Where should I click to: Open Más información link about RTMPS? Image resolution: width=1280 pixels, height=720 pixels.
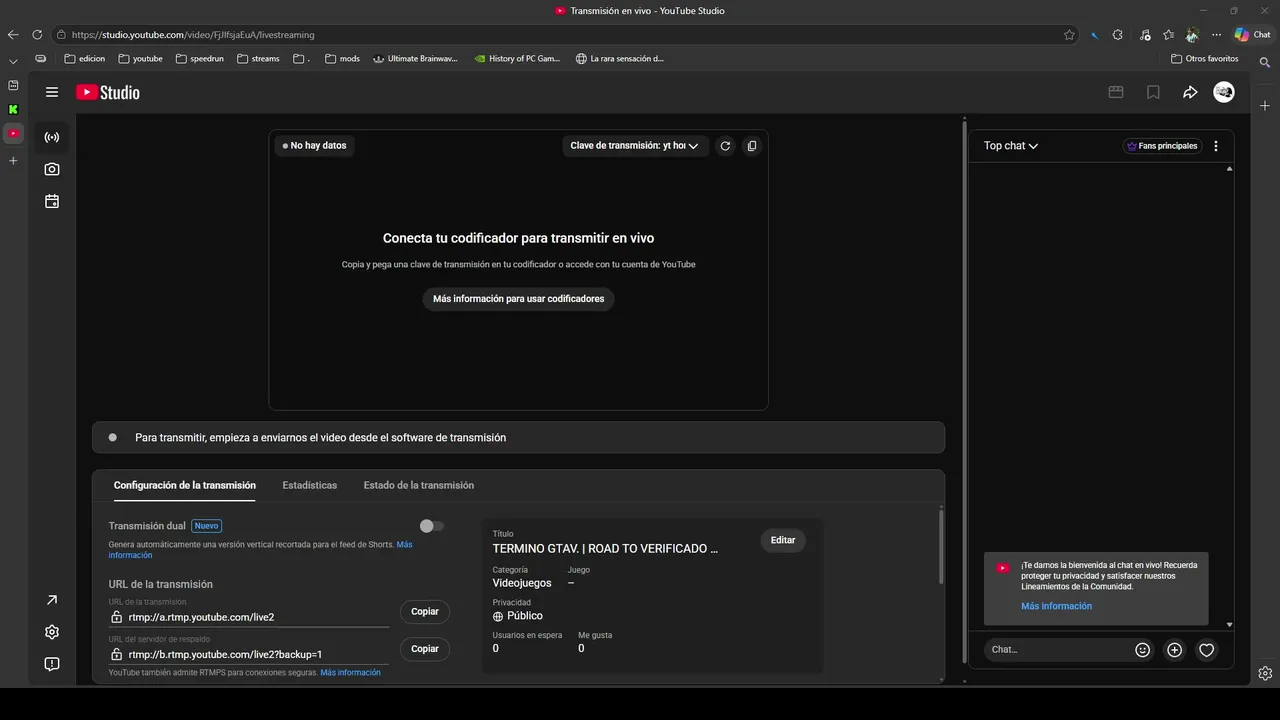[x=350, y=673]
